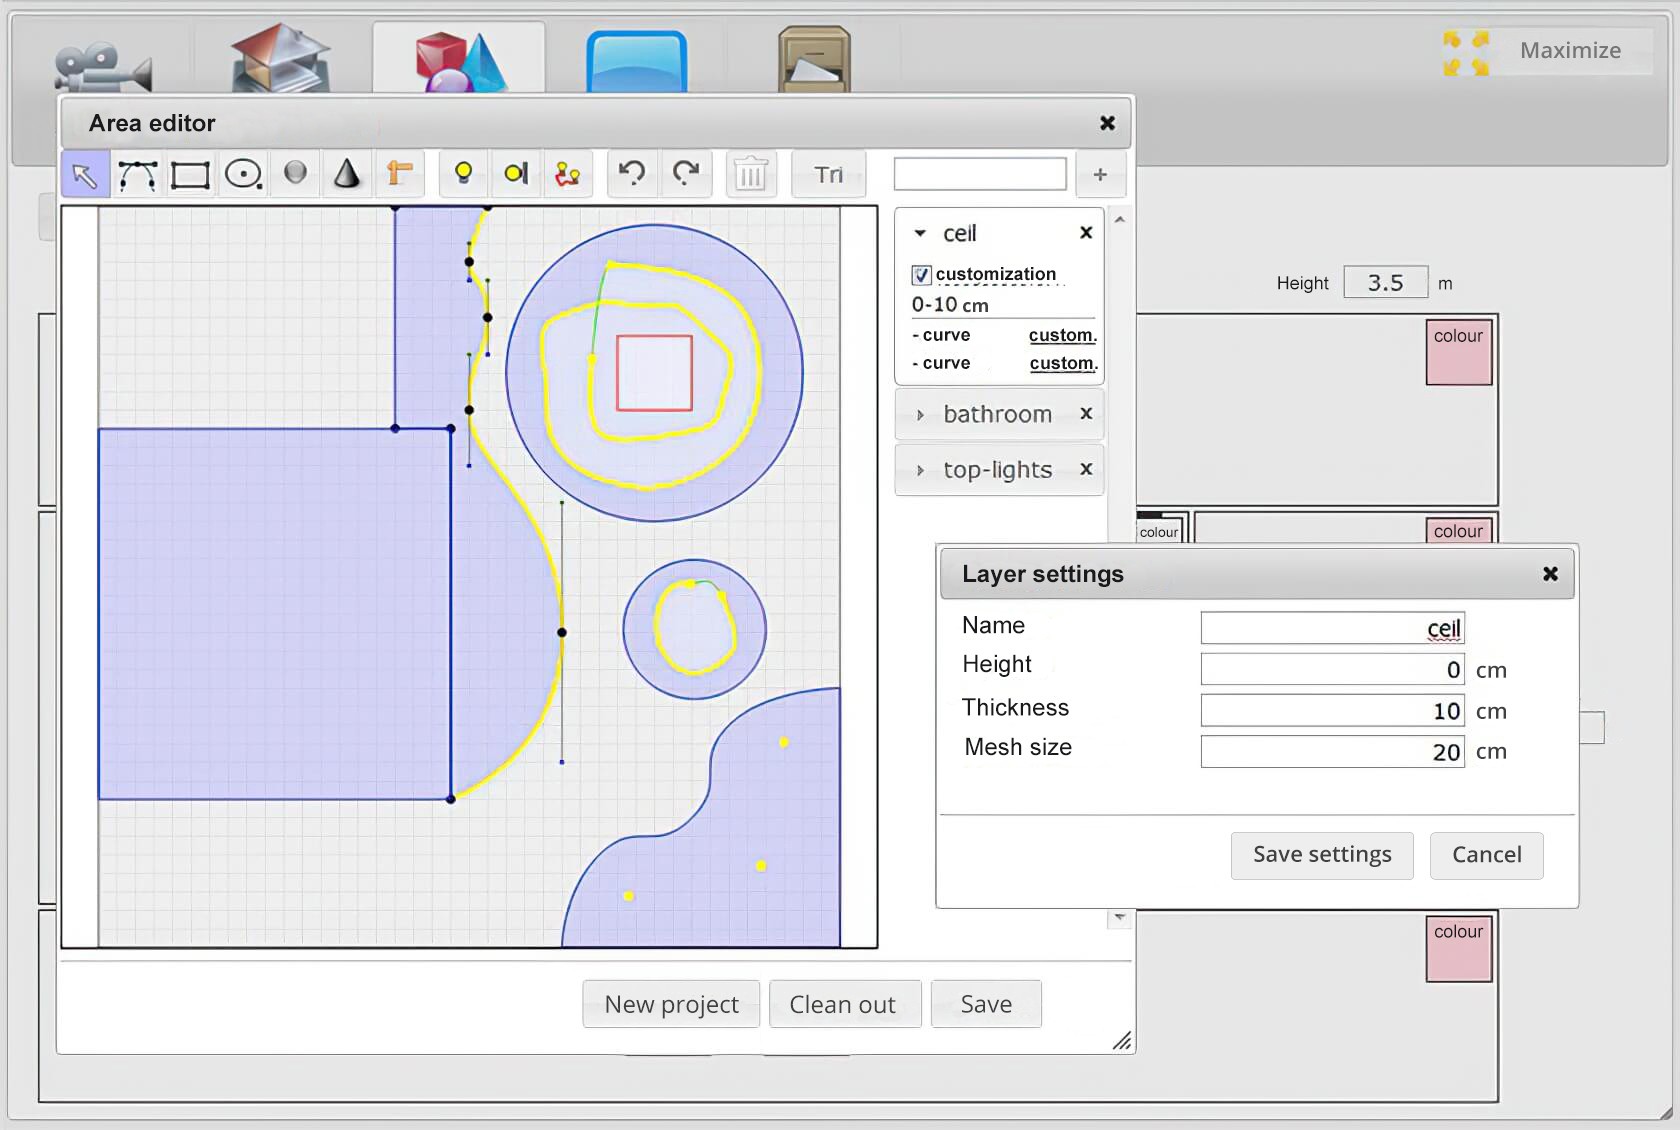The width and height of the screenshot is (1680, 1130).
Task: Expand the top-lights layer
Action: (x=920, y=470)
